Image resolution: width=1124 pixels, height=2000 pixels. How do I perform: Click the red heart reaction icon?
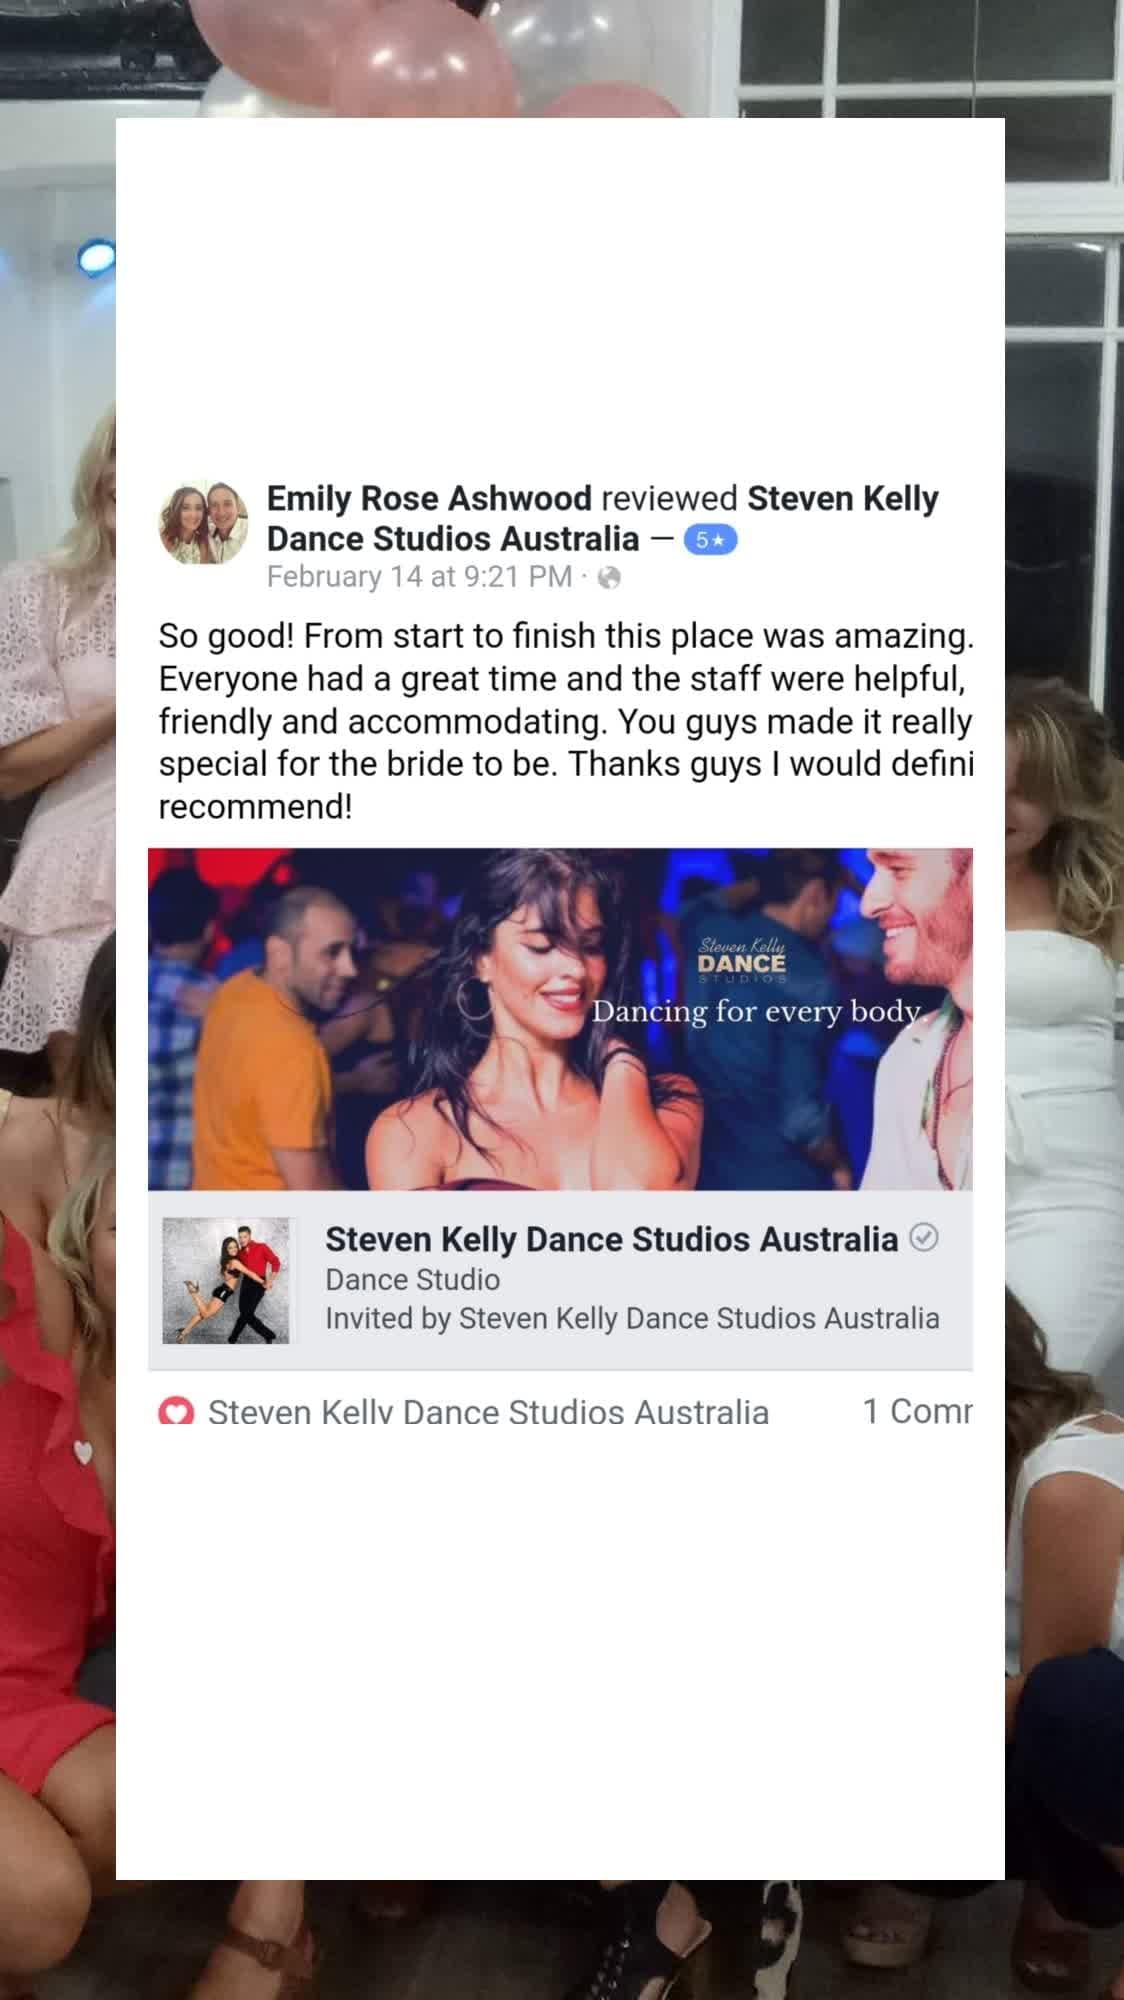(176, 1412)
